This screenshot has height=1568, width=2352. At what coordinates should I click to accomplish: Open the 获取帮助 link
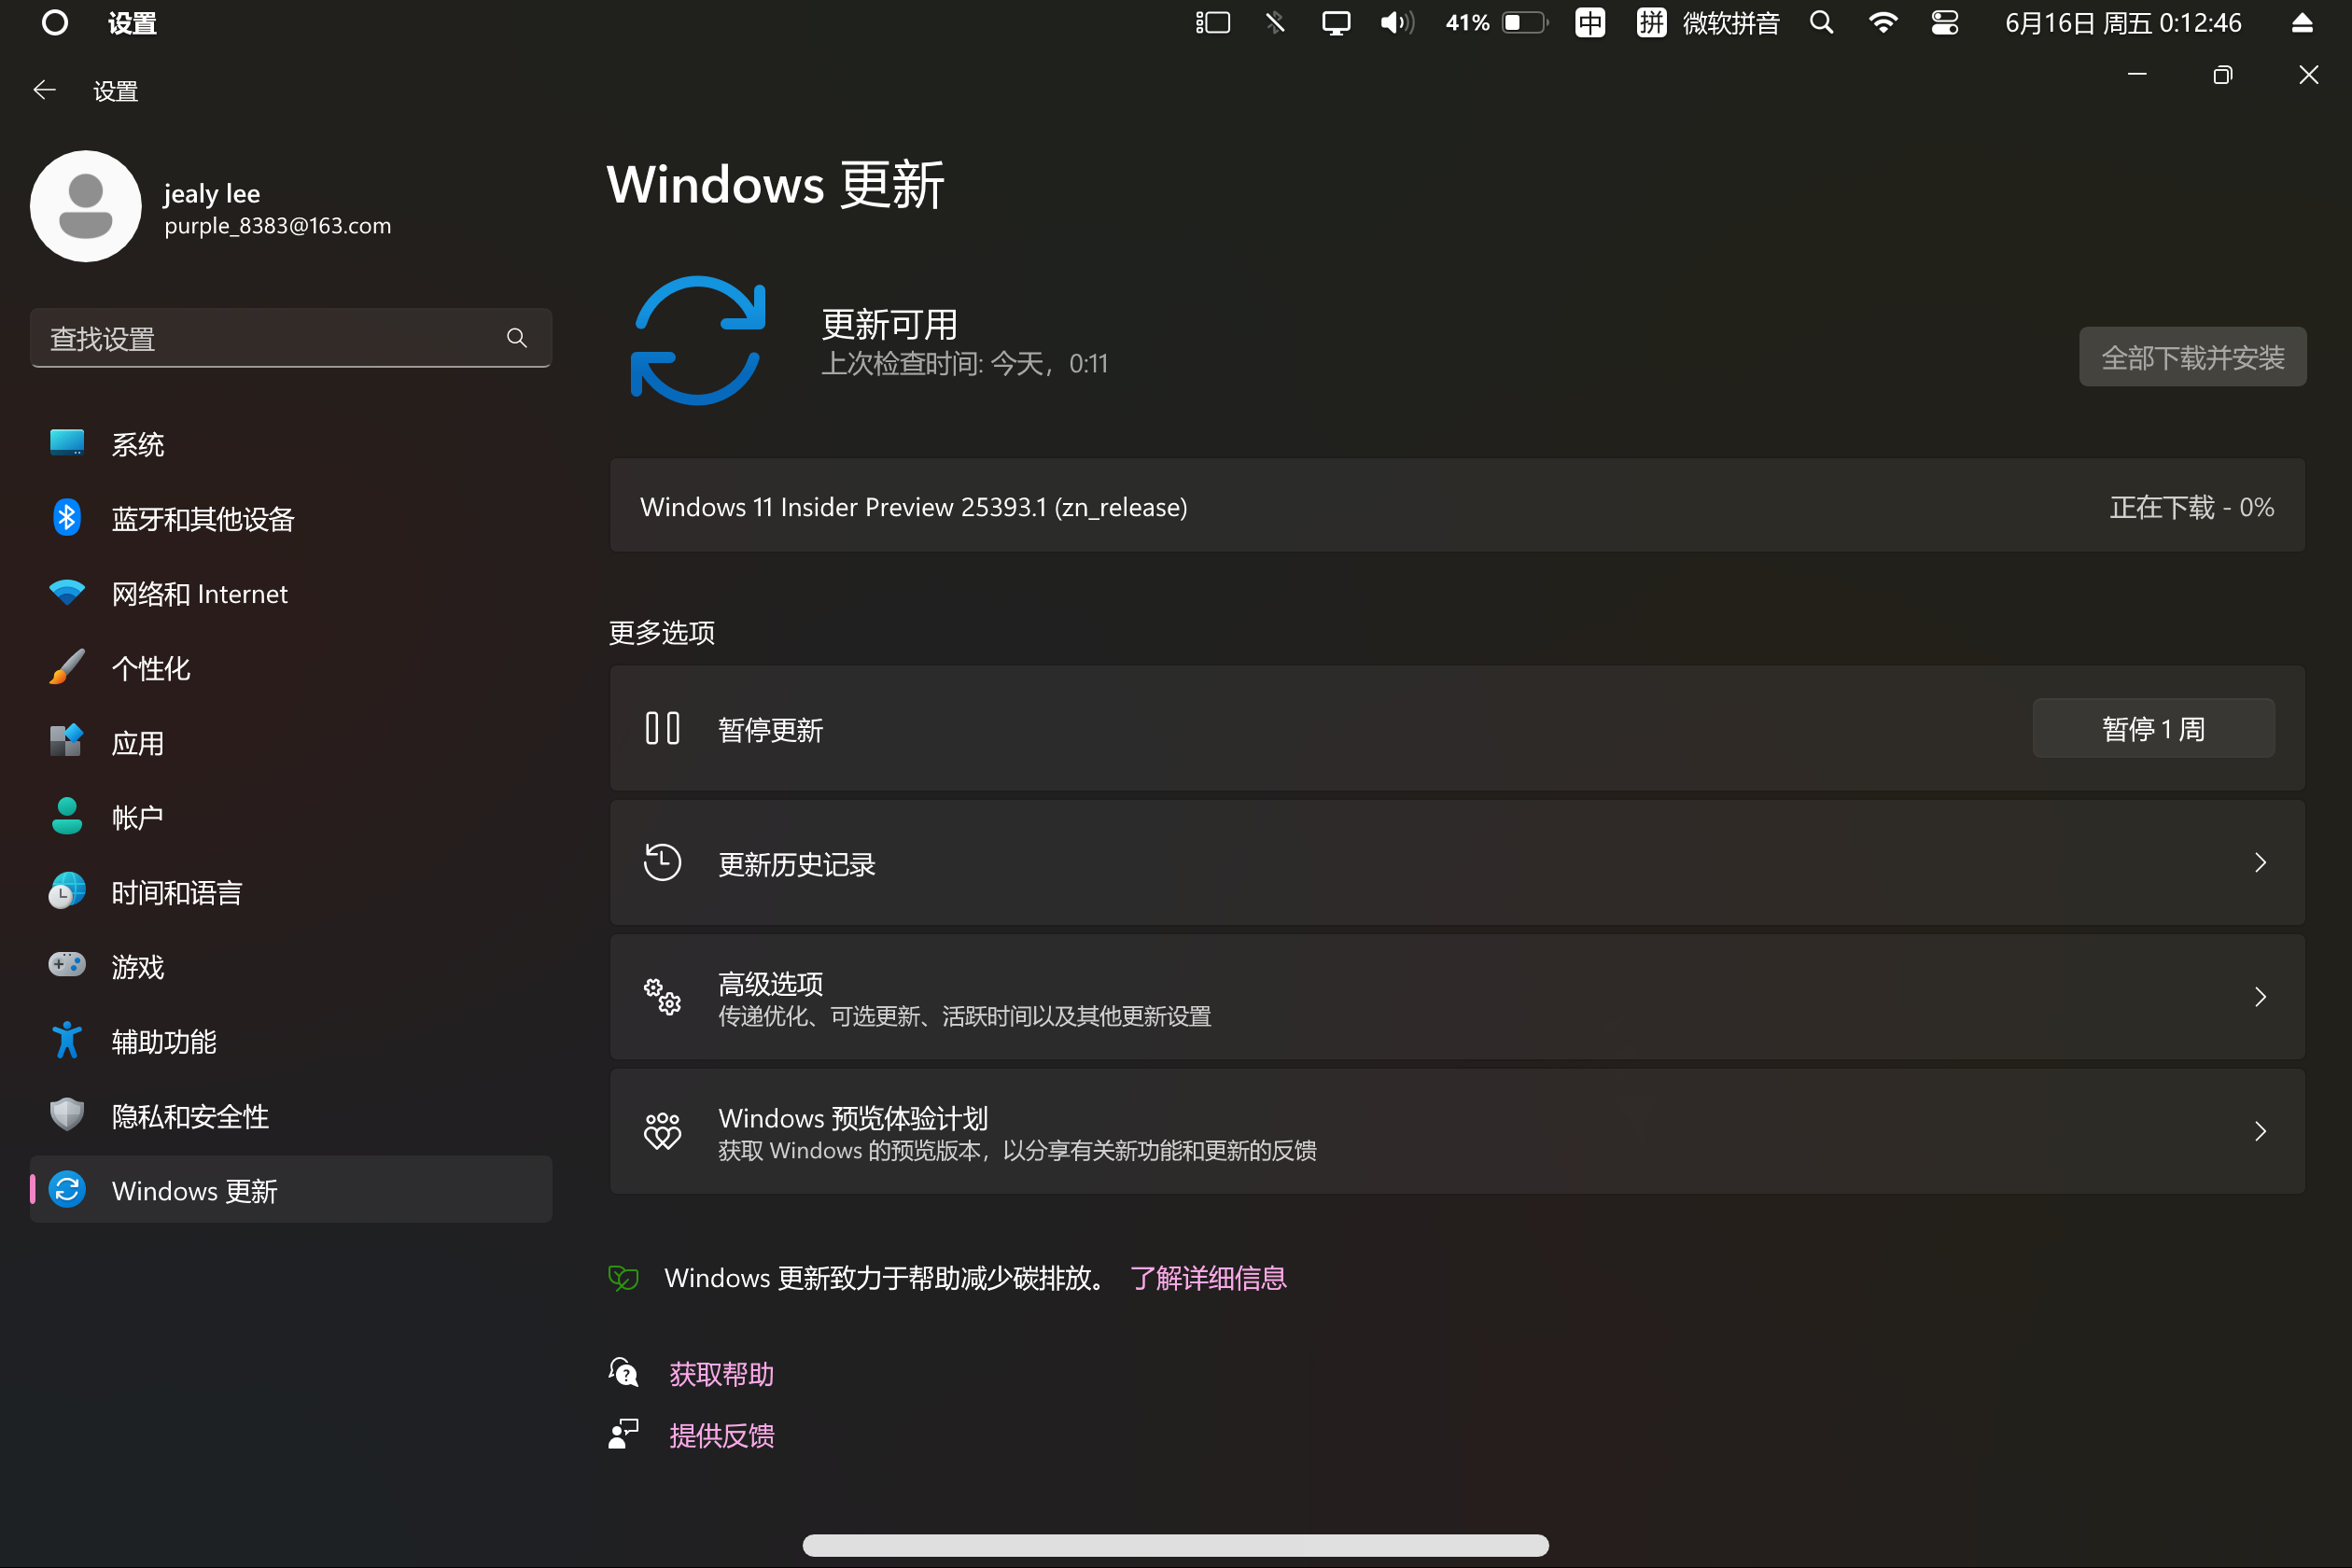pyautogui.click(x=722, y=1374)
